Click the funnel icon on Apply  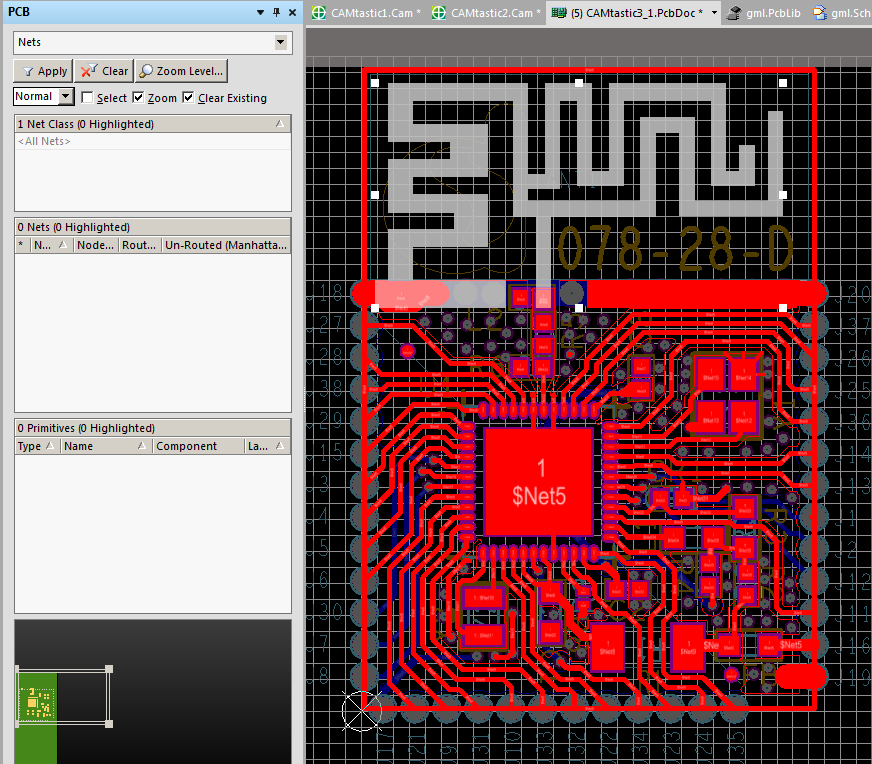point(28,72)
